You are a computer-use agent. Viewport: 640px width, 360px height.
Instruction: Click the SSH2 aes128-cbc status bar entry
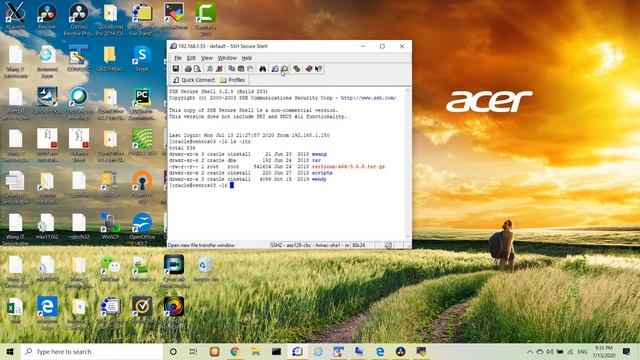[x=309, y=245]
